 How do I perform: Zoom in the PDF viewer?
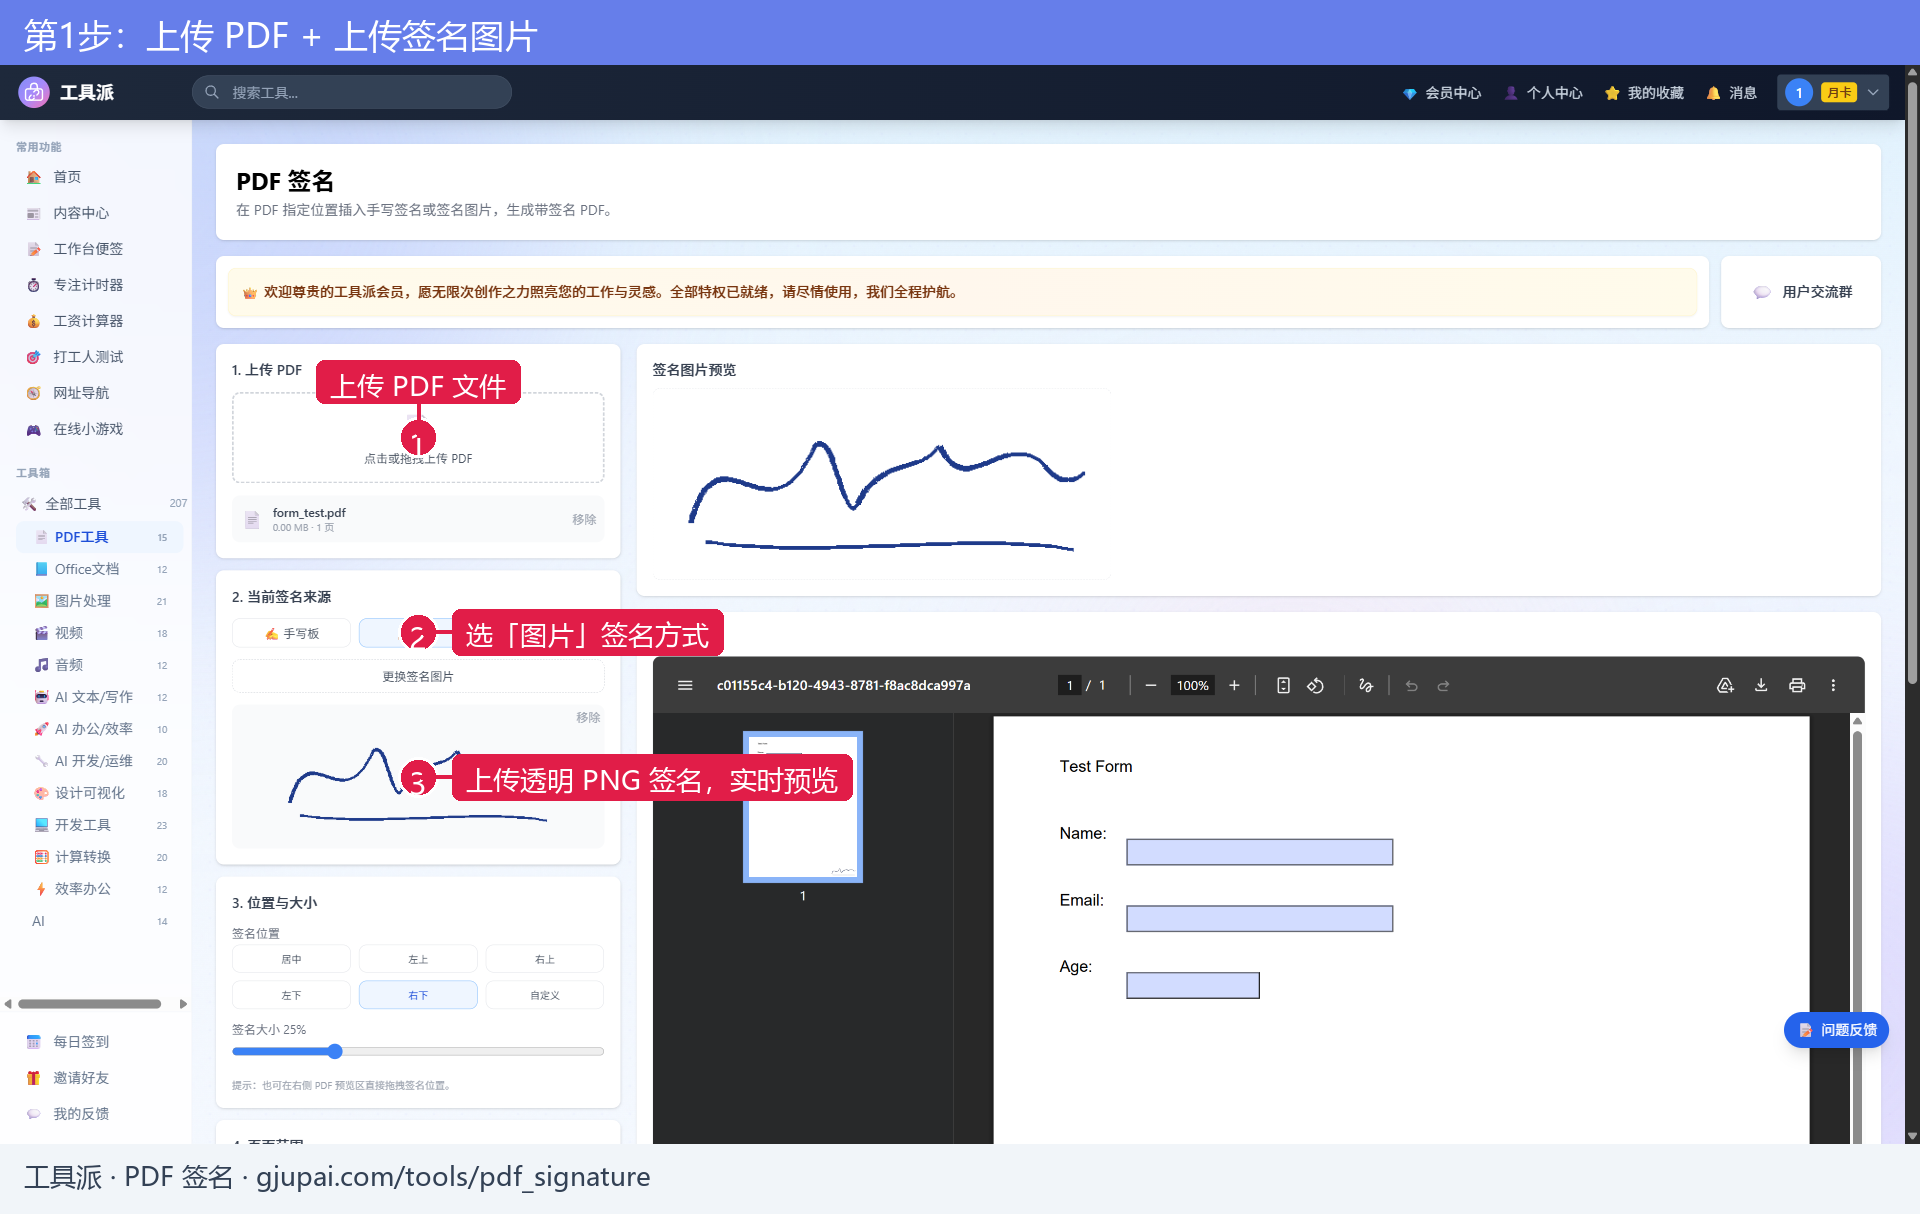1234,686
